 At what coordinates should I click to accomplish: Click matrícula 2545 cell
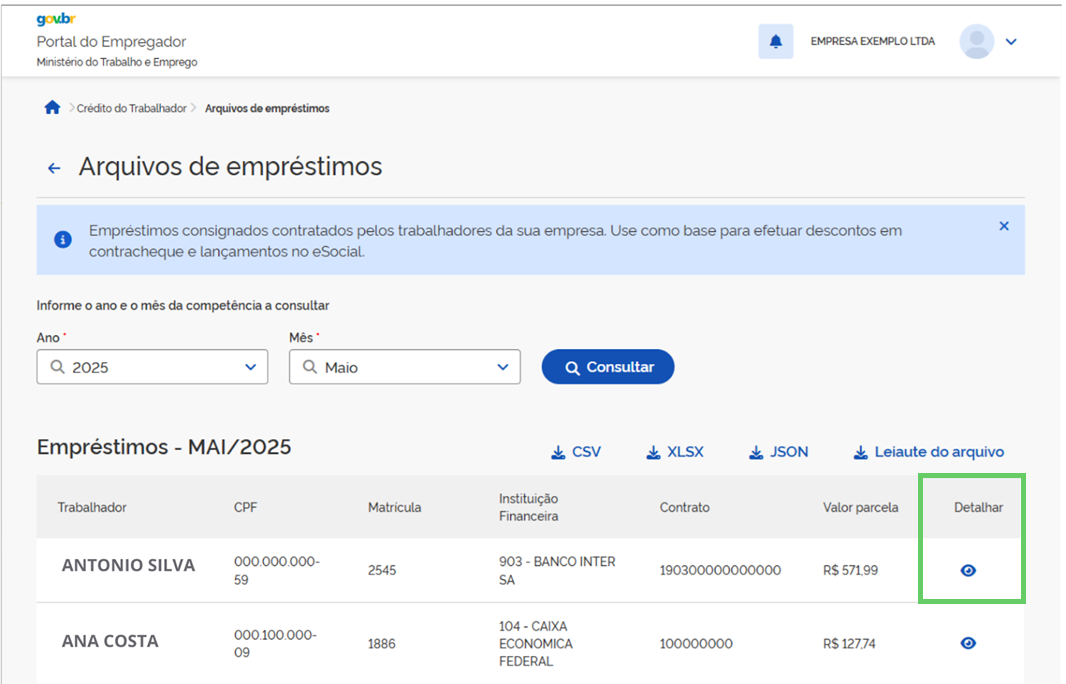pos(382,570)
